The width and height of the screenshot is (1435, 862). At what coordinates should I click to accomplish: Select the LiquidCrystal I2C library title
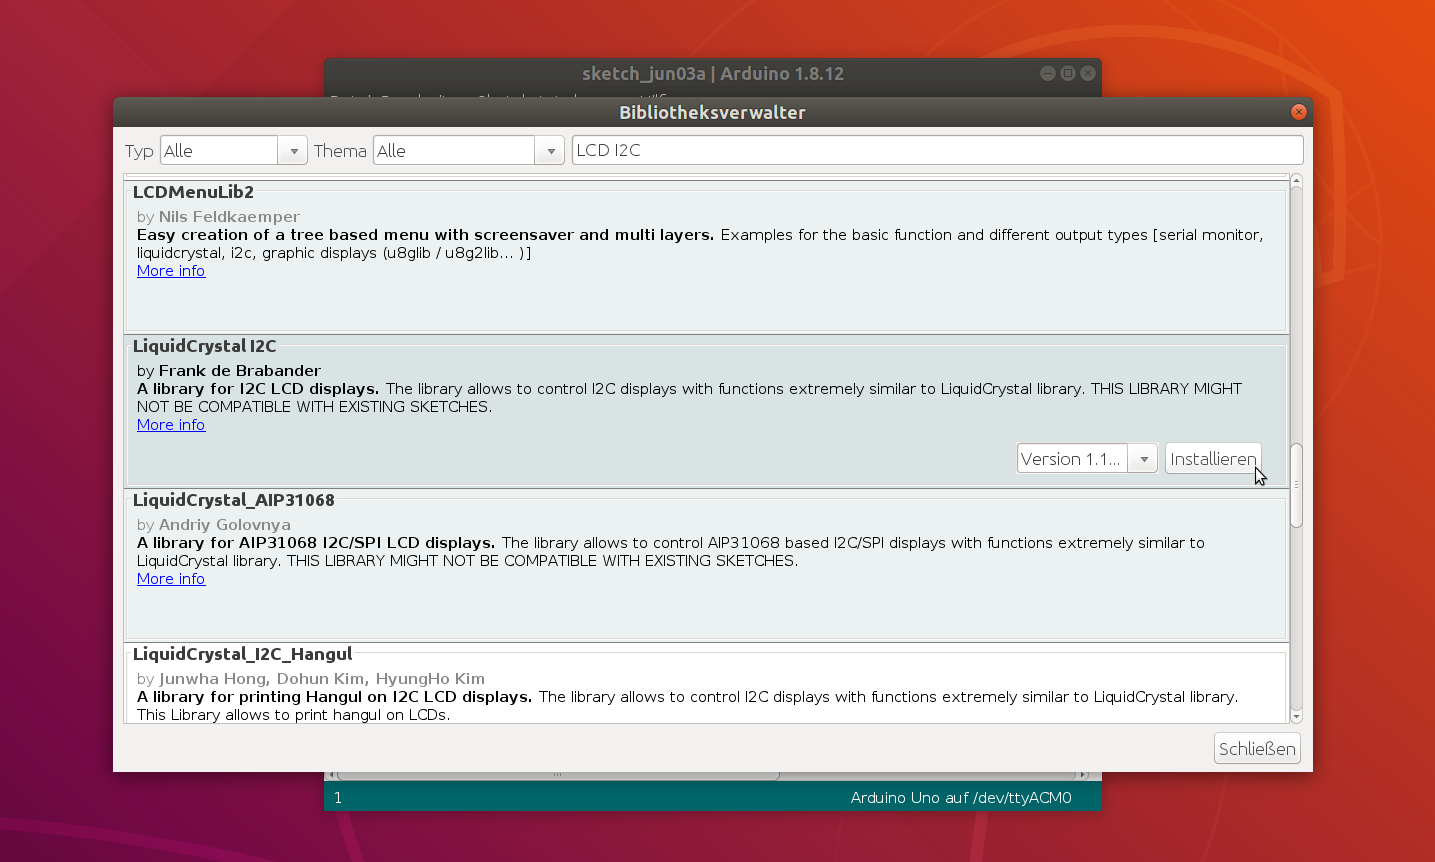[x=204, y=346]
